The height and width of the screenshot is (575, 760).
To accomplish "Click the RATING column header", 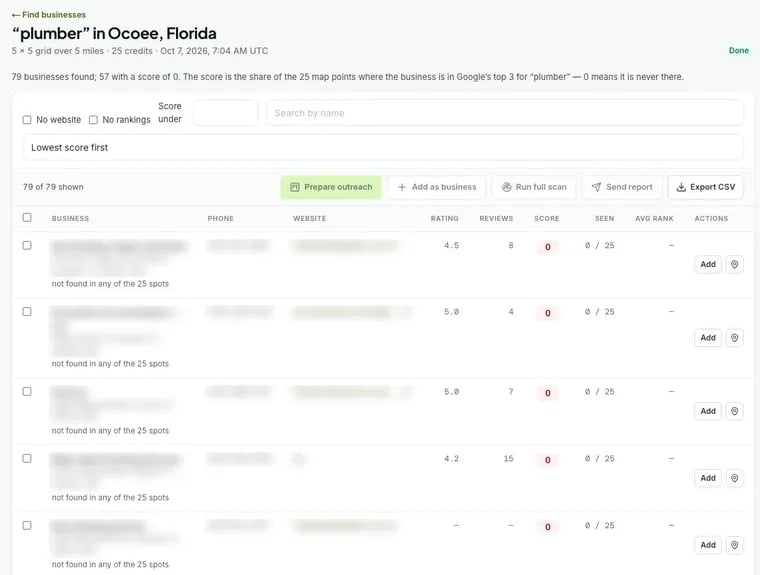I will (444, 219).
